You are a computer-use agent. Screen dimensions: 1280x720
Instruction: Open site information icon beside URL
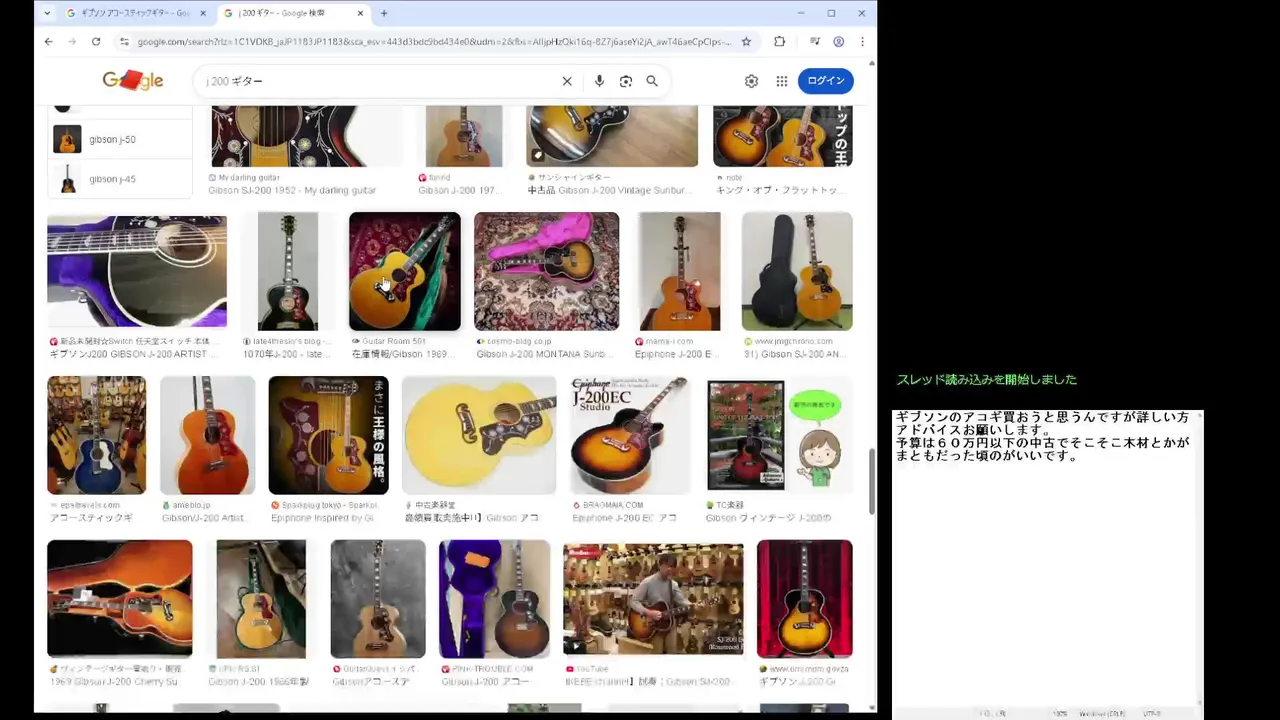pos(124,41)
